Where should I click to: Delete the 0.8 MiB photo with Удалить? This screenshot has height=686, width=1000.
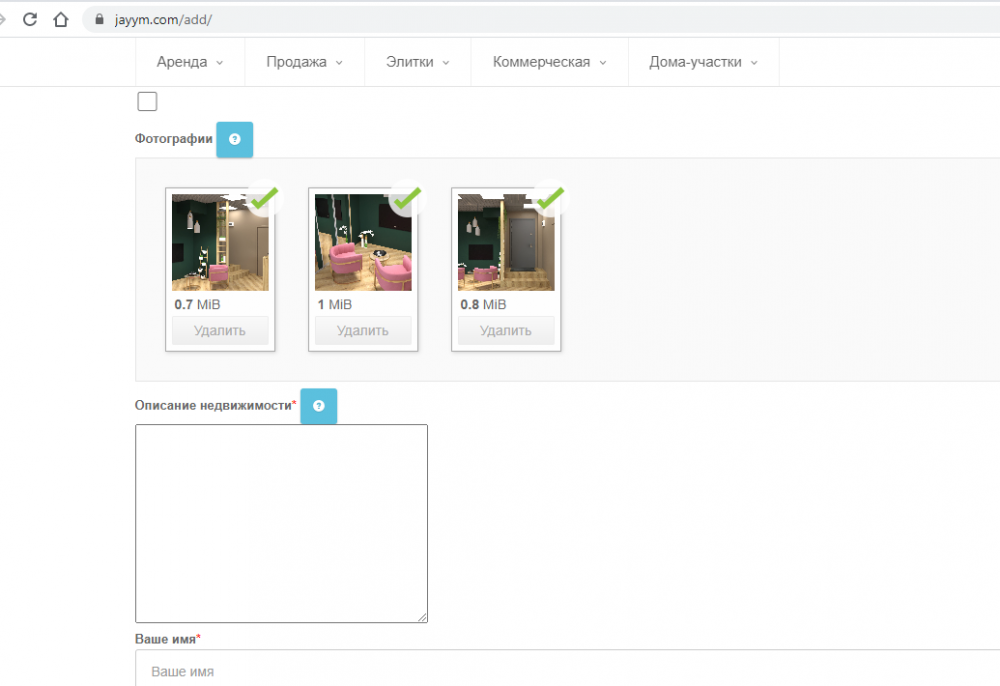click(506, 331)
